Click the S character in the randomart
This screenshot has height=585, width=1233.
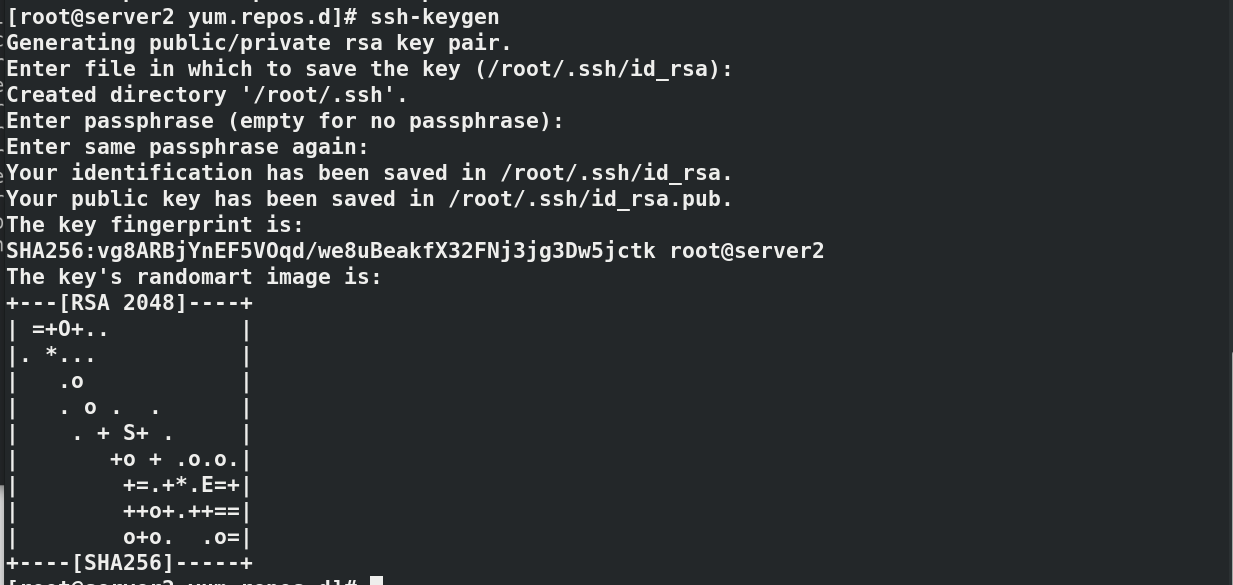(x=130, y=433)
